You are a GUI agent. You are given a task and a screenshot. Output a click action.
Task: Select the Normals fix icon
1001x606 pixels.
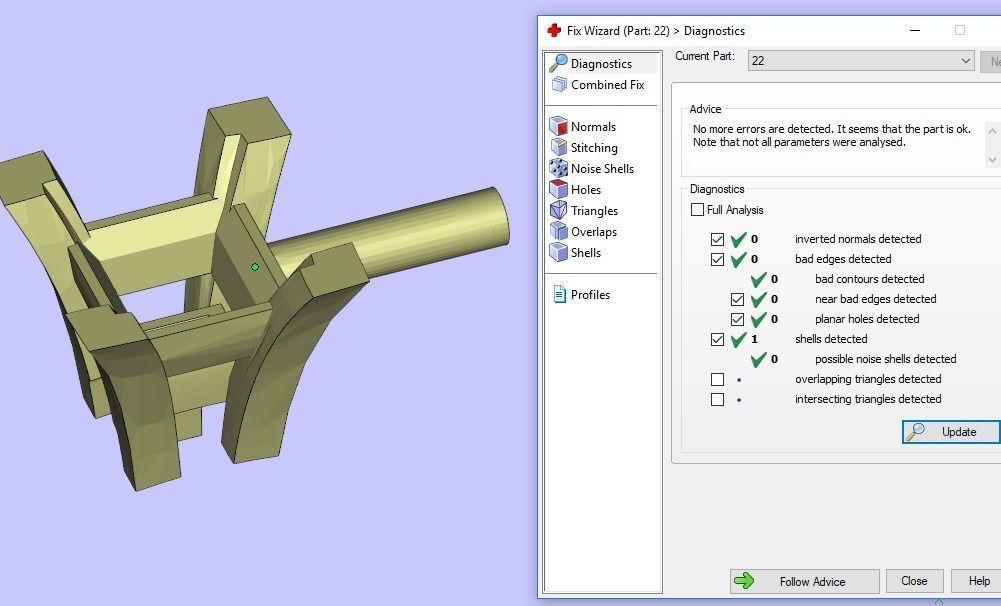click(559, 126)
